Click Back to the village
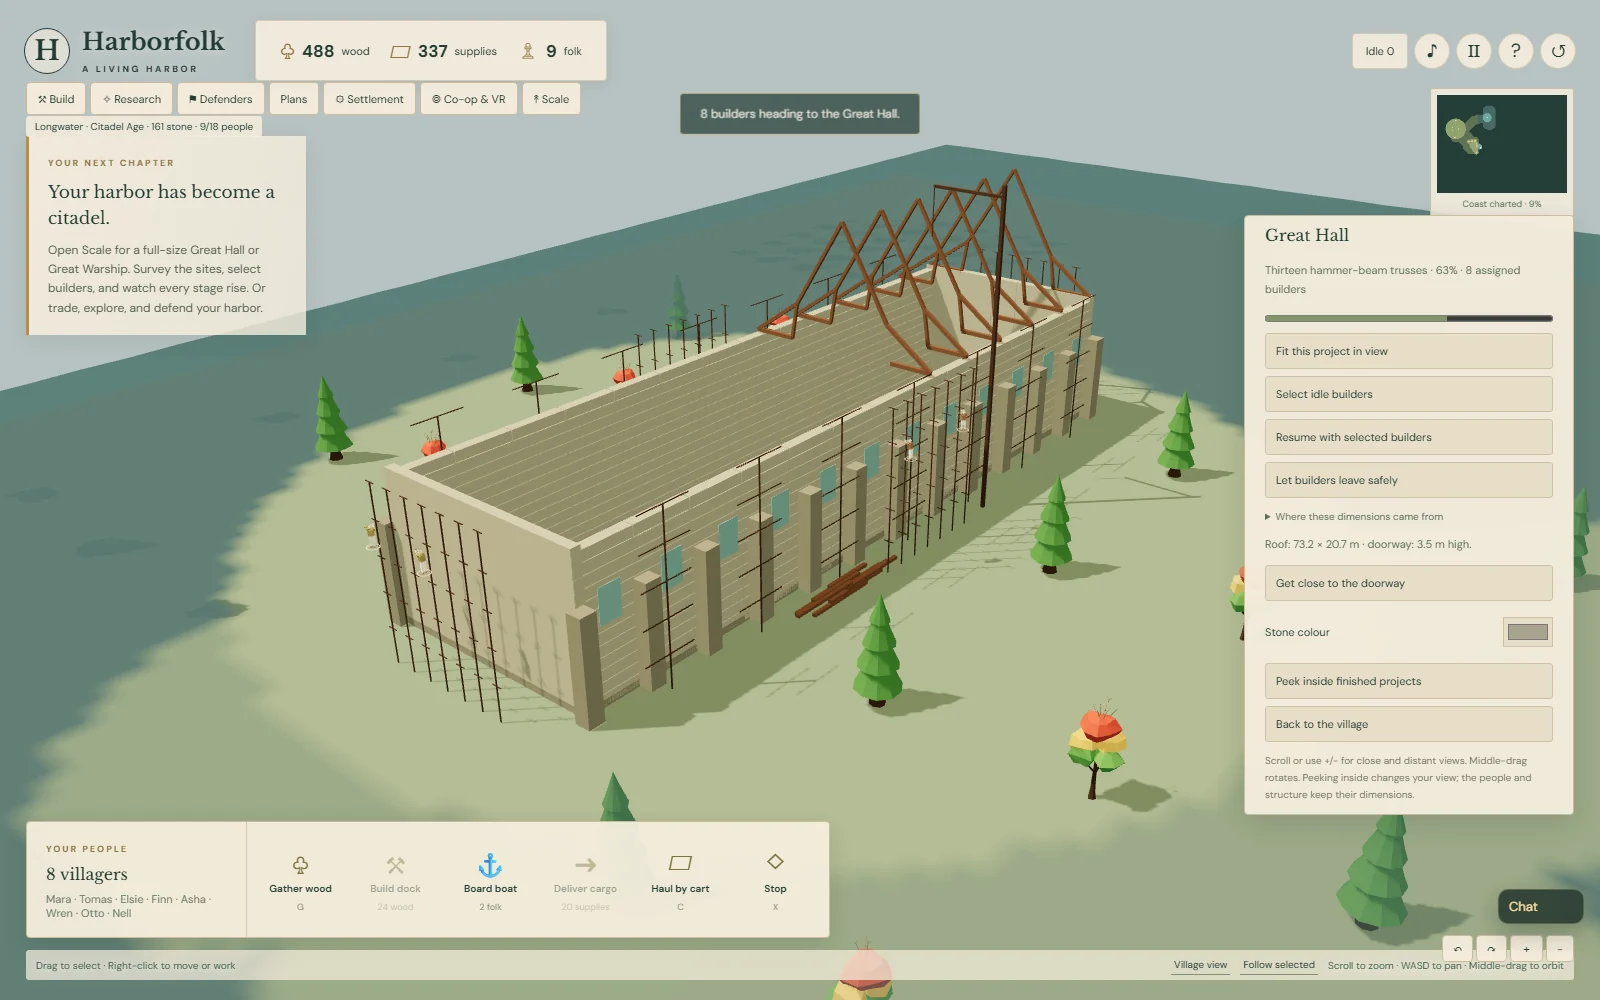This screenshot has height=1000, width=1600. [1408, 724]
